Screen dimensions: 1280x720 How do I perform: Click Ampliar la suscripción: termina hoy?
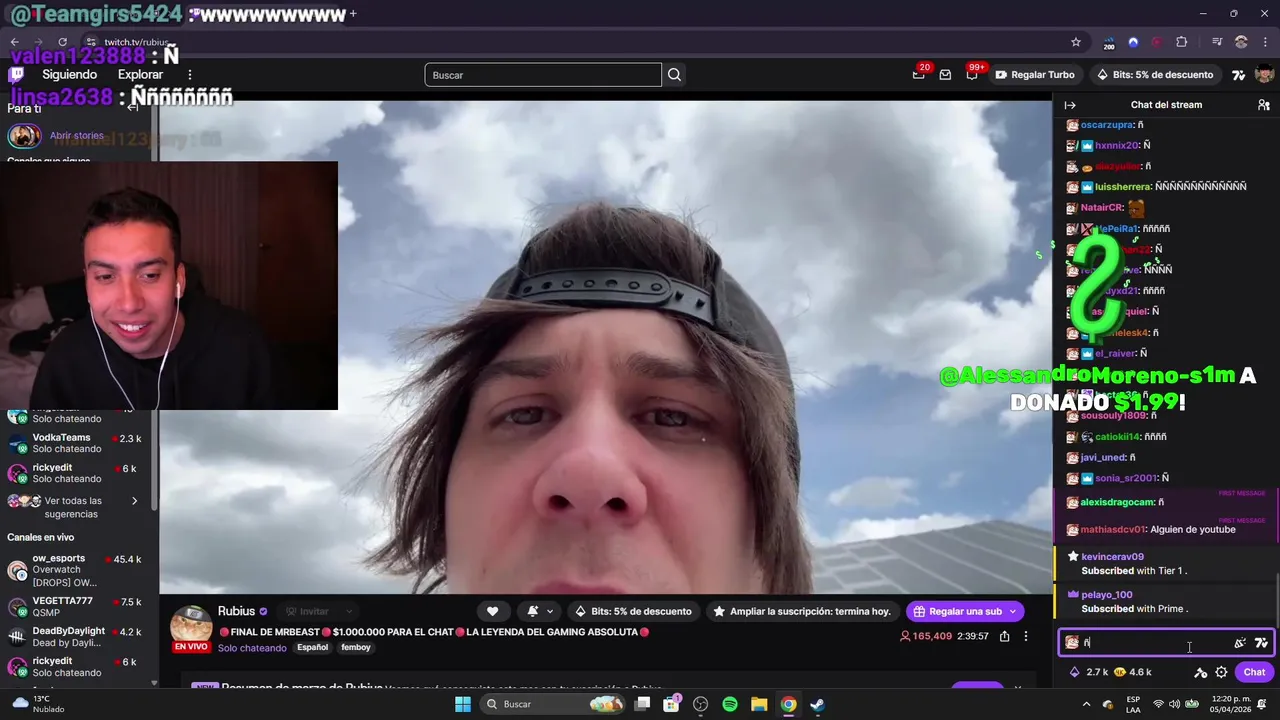click(802, 611)
